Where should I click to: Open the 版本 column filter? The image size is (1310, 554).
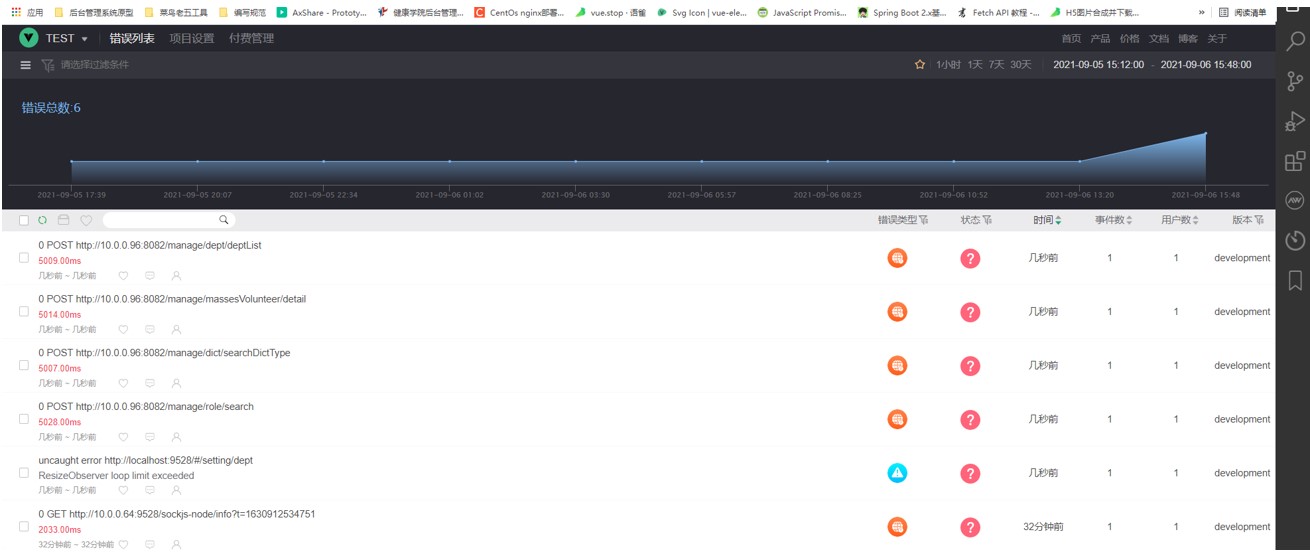tap(1259, 220)
